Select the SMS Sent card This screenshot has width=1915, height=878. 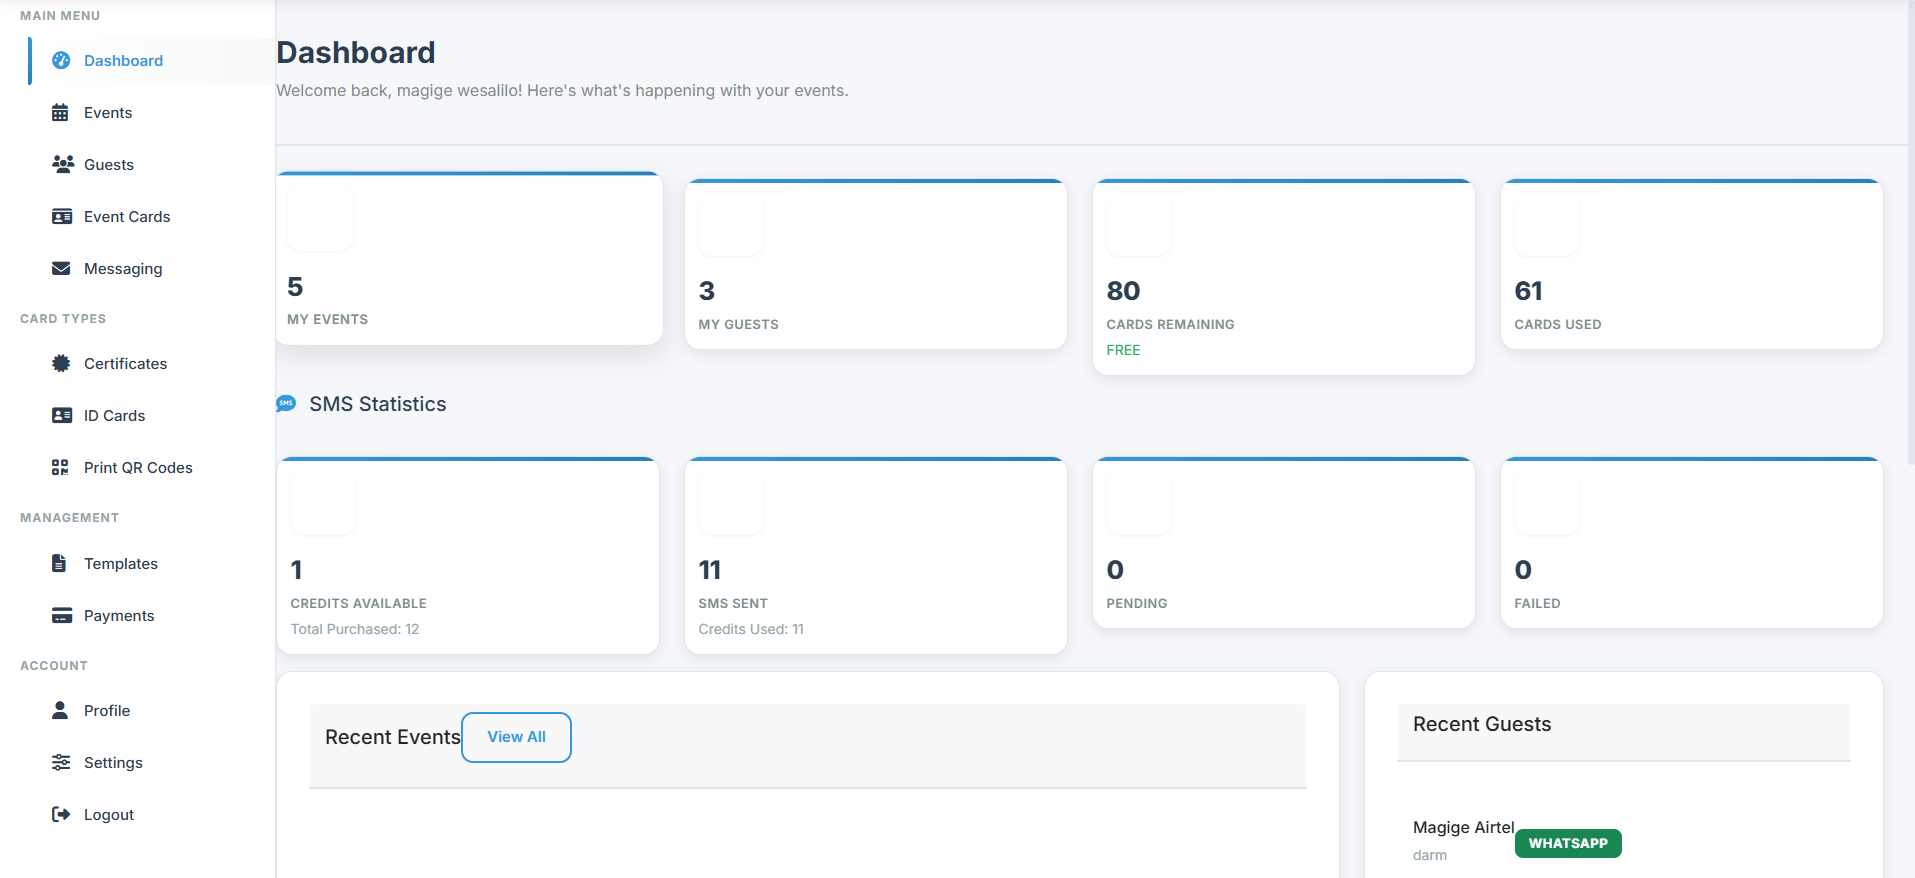(x=876, y=556)
